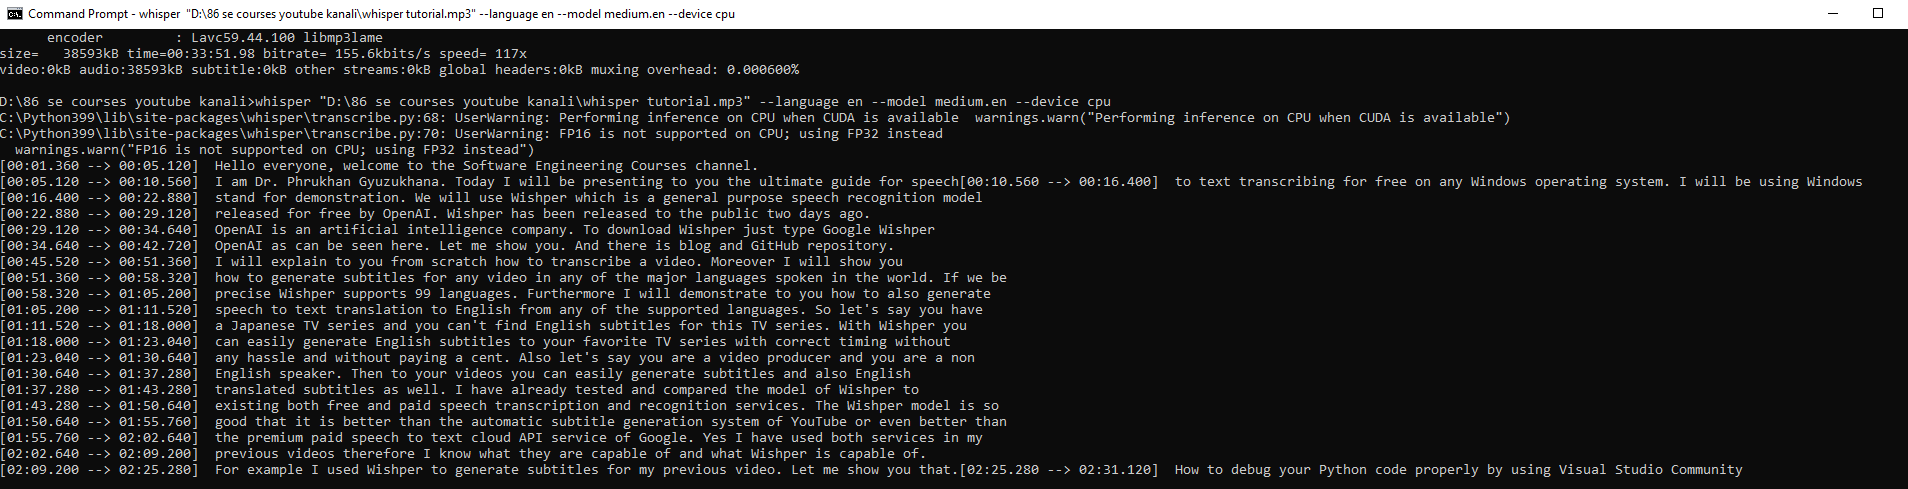Maximize the Command Prompt window

point(1878,14)
